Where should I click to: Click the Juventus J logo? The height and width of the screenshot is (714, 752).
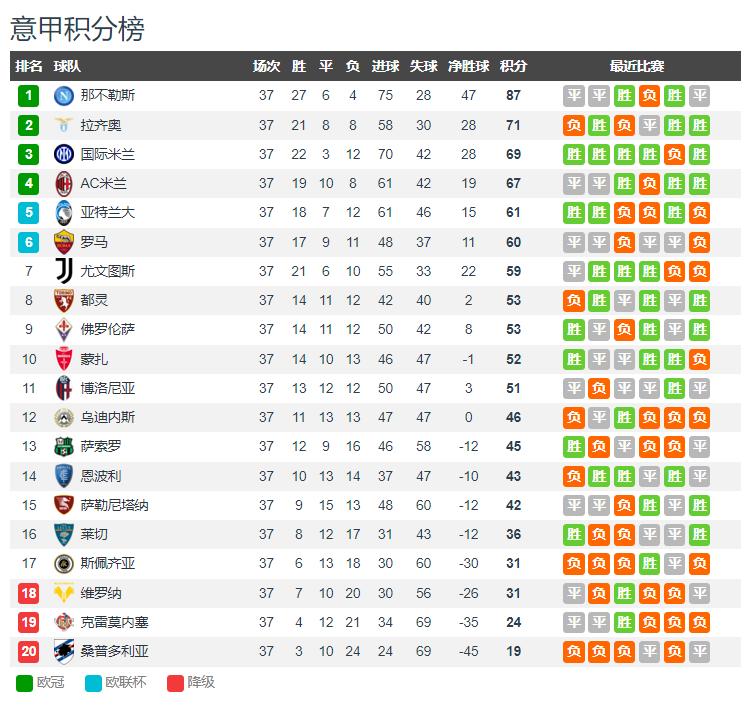point(64,271)
